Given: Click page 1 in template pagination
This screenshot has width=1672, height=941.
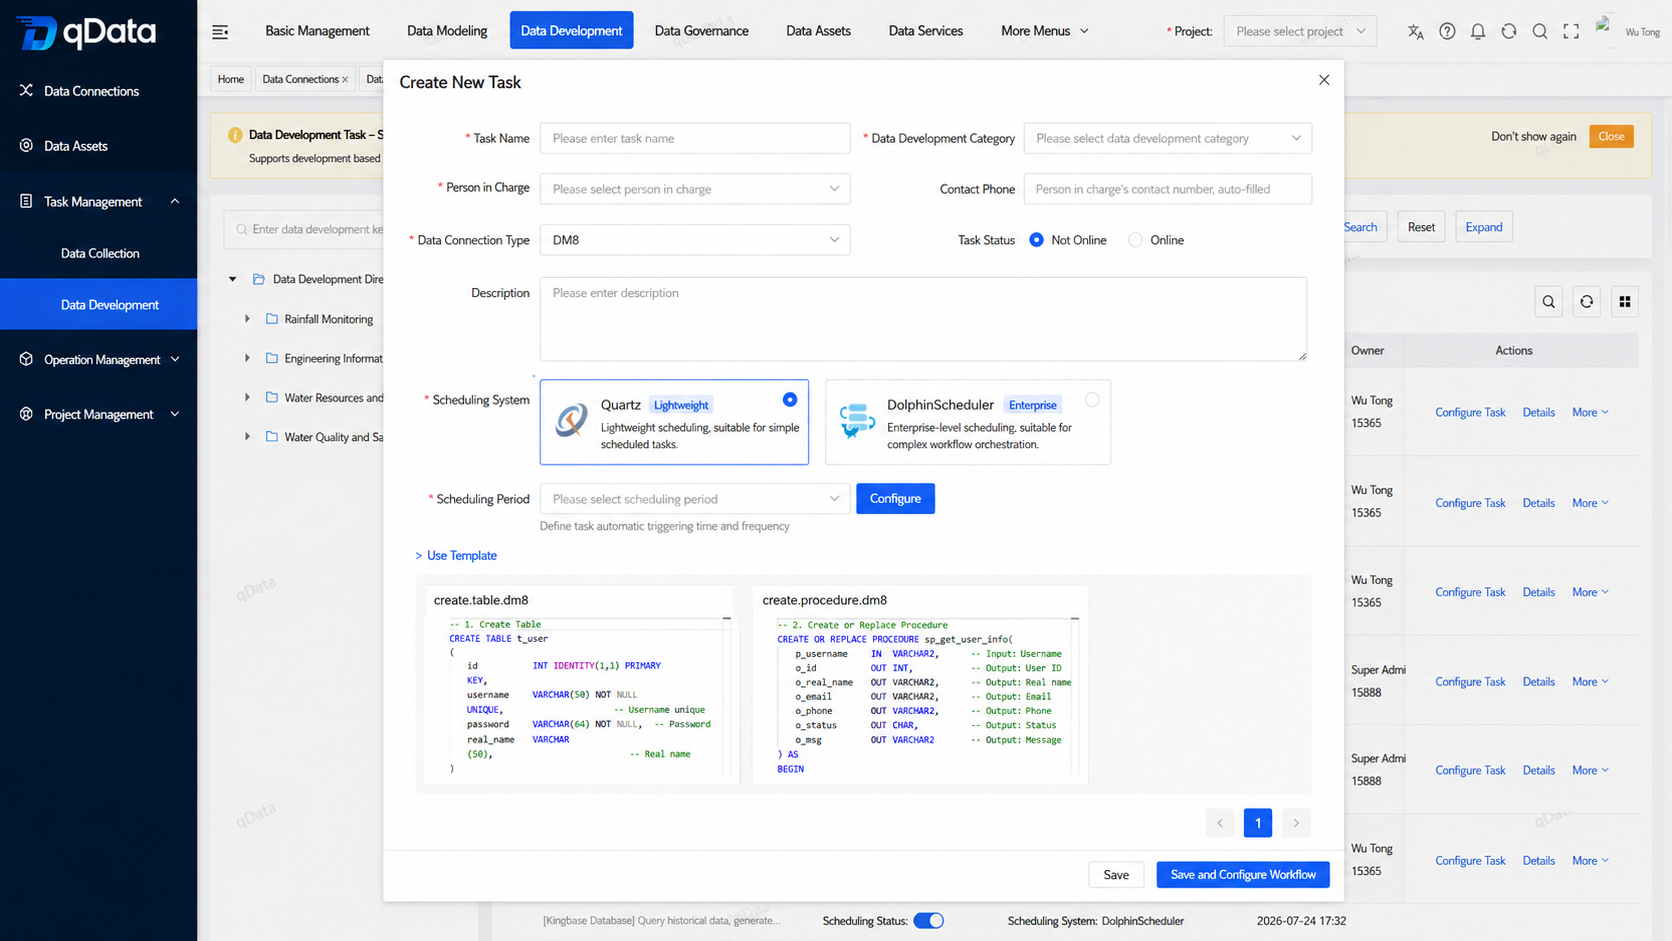Looking at the screenshot, I should point(1258,823).
